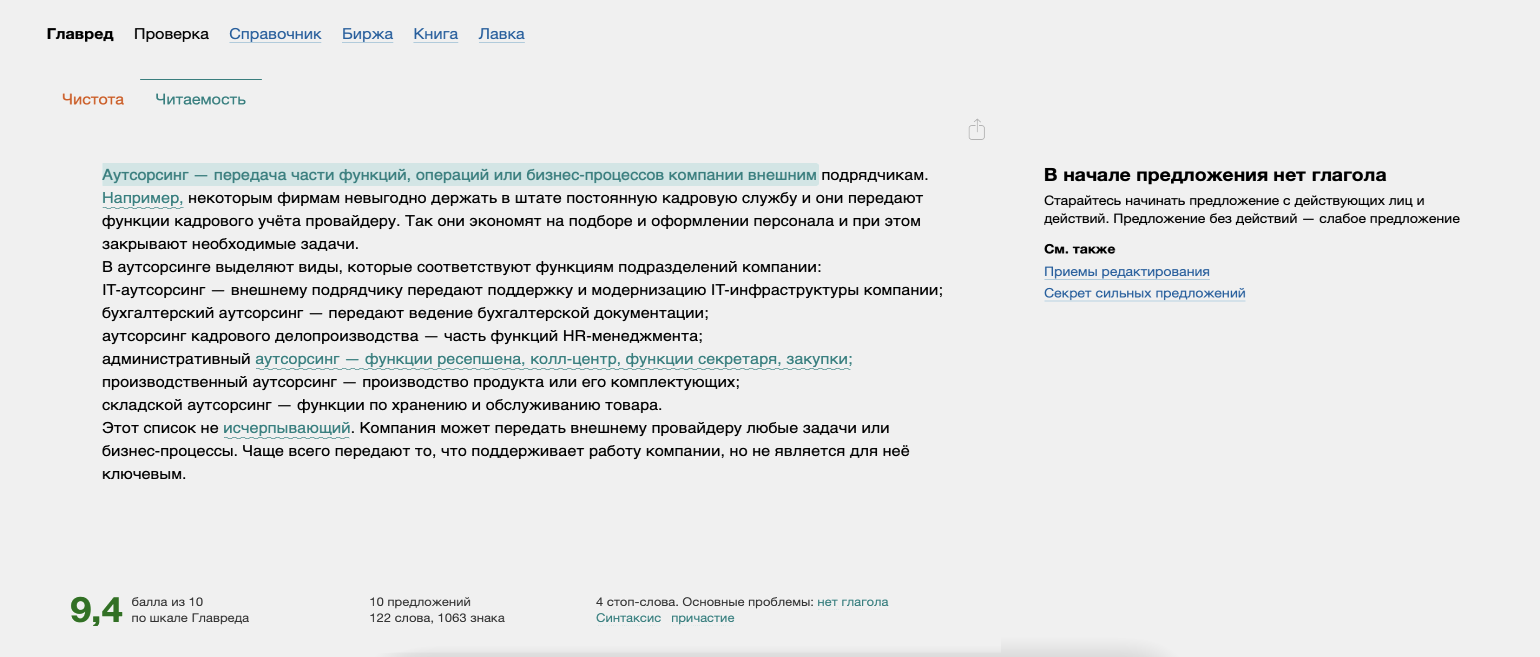Image resolution: width=1540 pixels, height=657 pixels.
Task: Click the Синтаксис problem link
Action: pyautogui.click(x=628, y=618)
